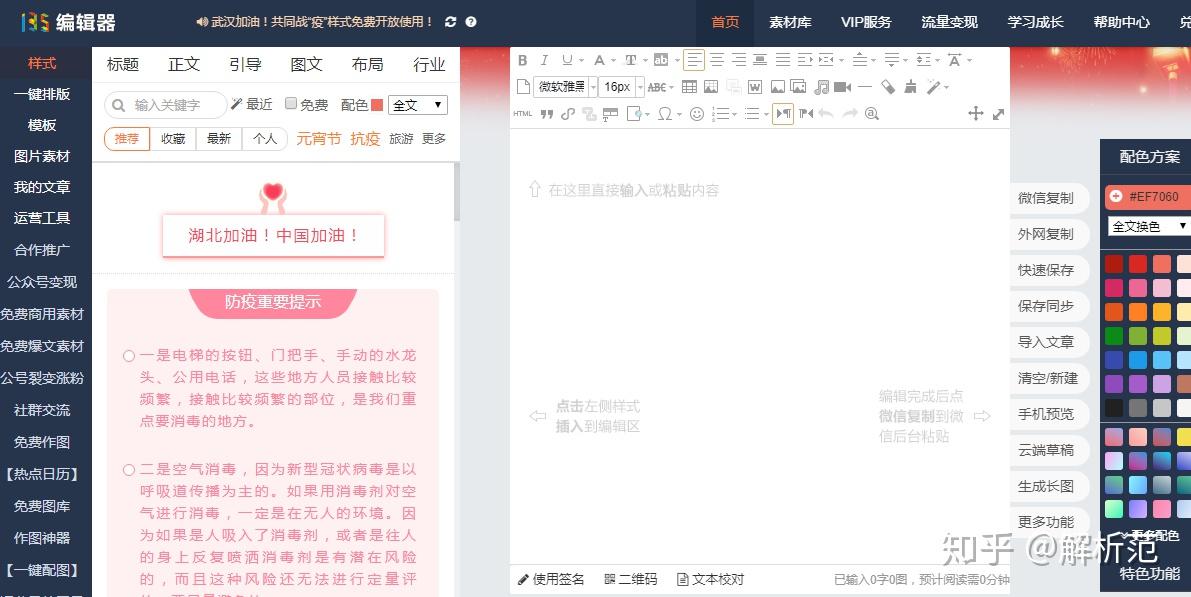Insert a video

pos(842,87)
